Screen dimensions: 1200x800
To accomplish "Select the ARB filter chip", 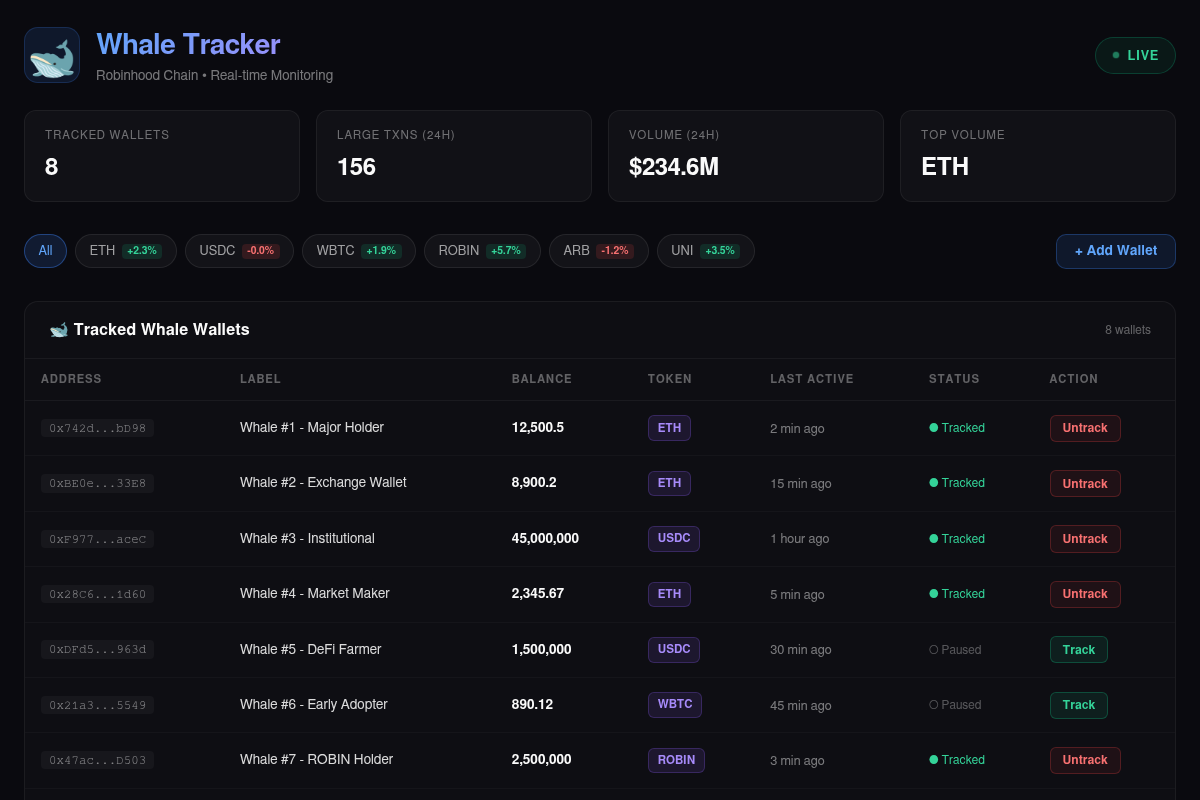I will tap(599, 251).
